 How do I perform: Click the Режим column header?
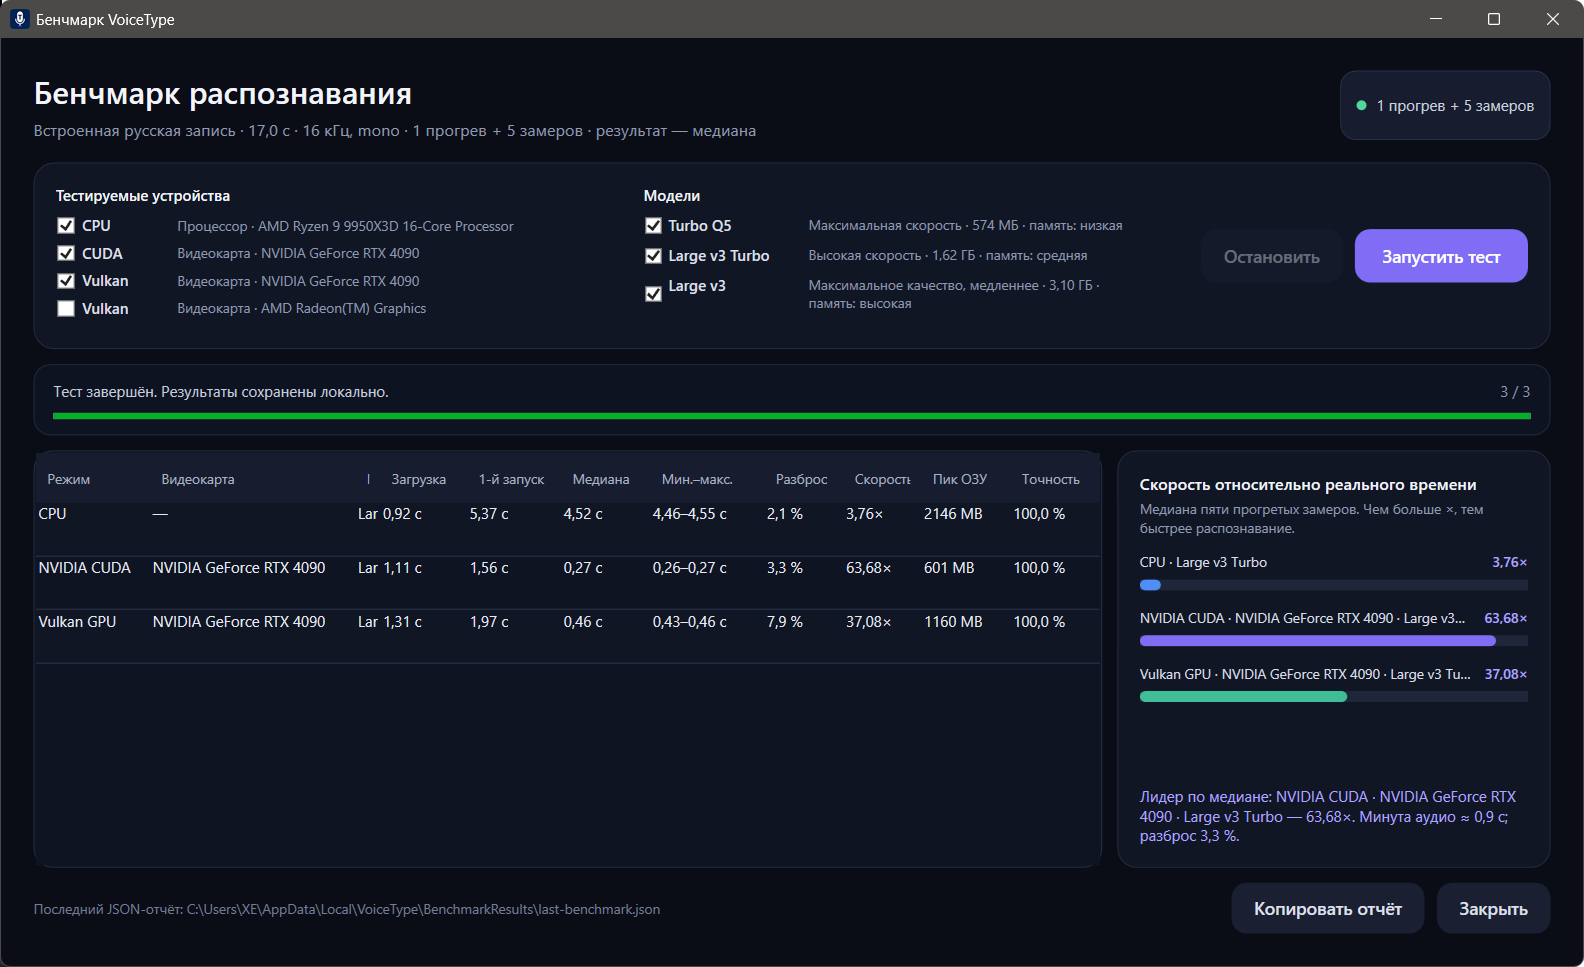click(x=69, y=479)
